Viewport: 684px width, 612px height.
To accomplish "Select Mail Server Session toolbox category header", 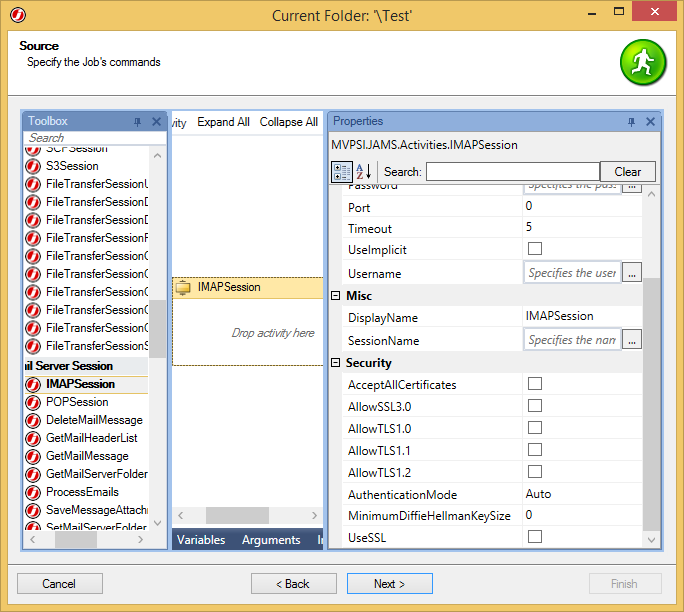I will pos(86,366).
